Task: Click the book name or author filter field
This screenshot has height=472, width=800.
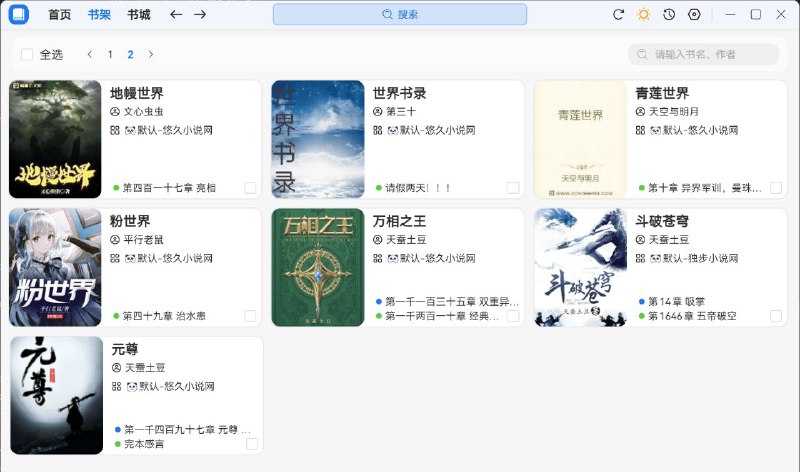Action: pyautogui.click(x=704, y=54)
